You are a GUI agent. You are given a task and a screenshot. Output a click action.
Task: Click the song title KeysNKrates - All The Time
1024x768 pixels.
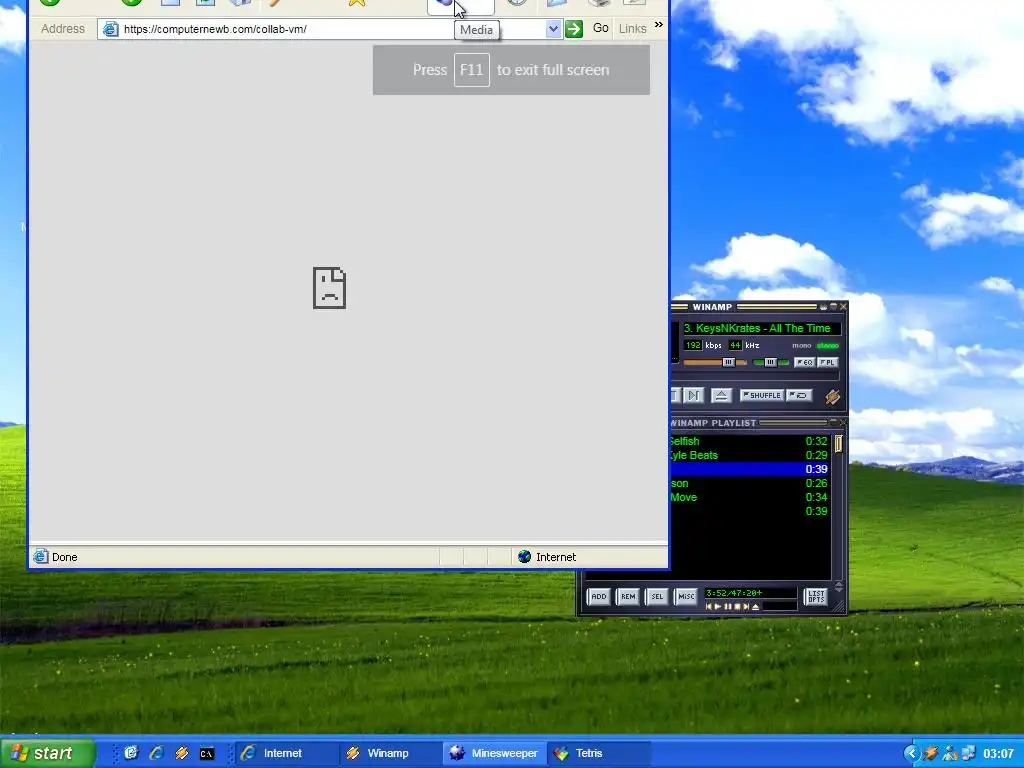pos(763,328)
